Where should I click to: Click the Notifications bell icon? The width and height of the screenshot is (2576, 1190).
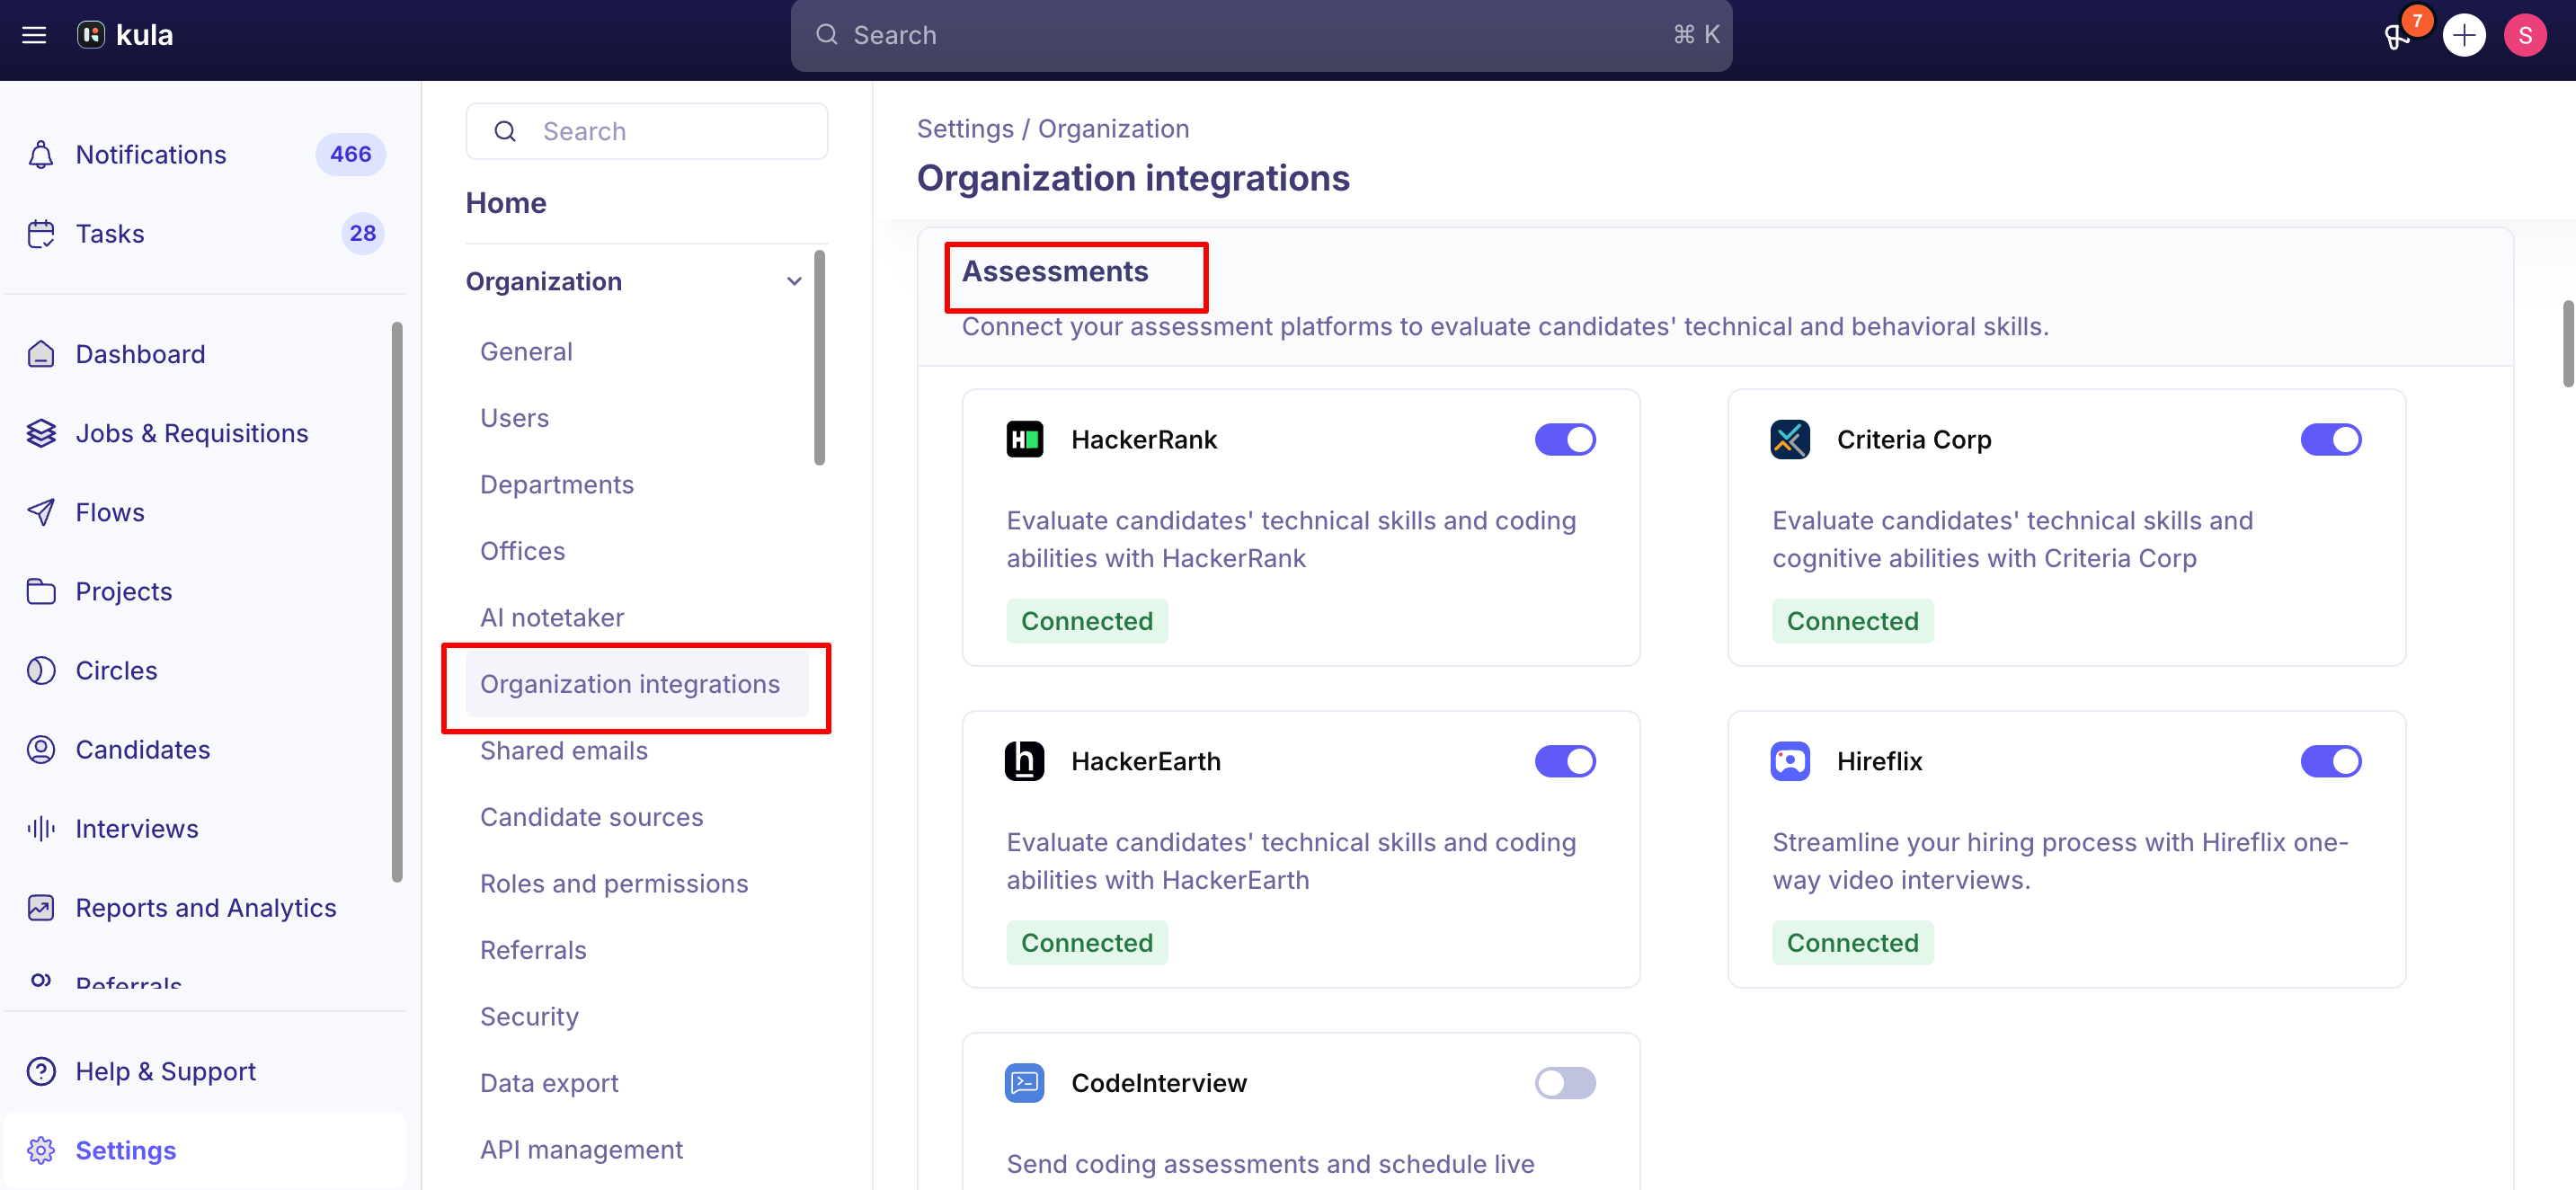point(41,155)
